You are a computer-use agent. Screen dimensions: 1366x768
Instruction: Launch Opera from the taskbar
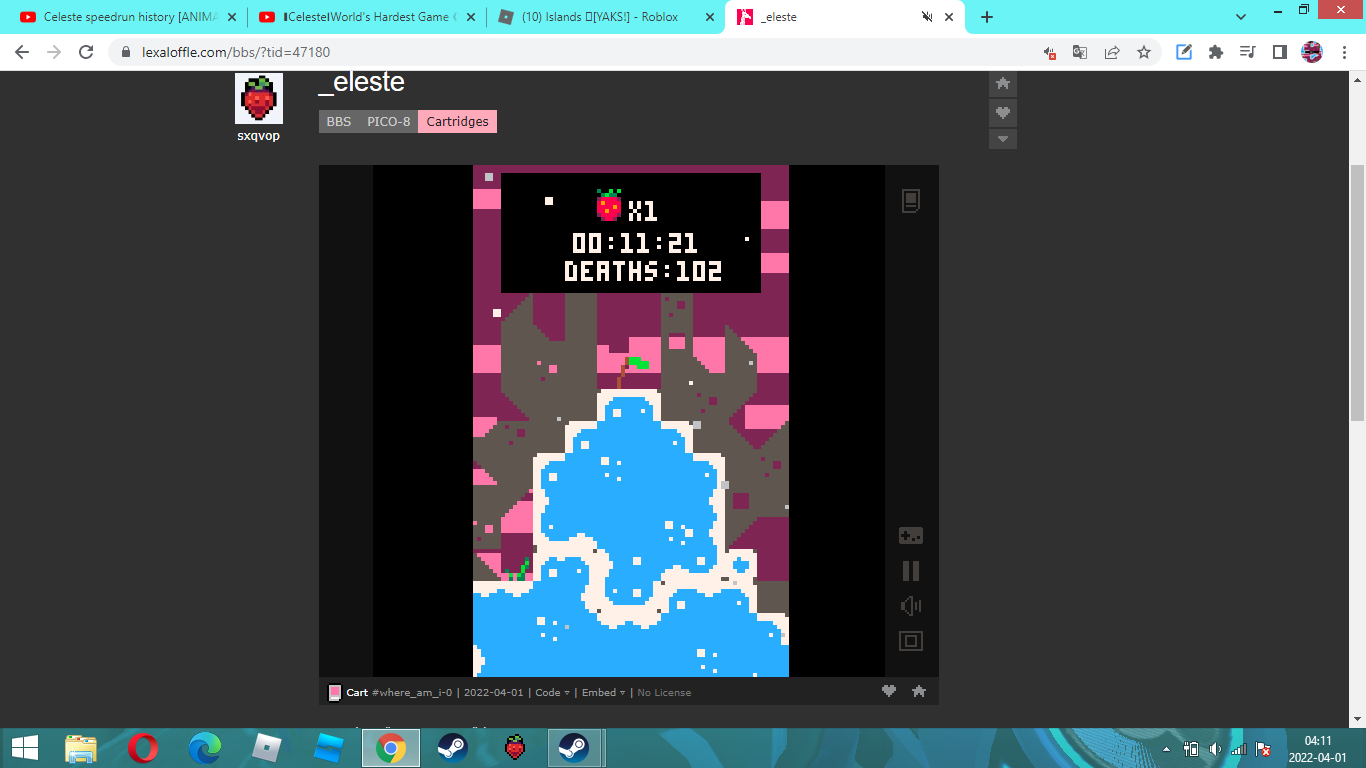coord(143,748)
